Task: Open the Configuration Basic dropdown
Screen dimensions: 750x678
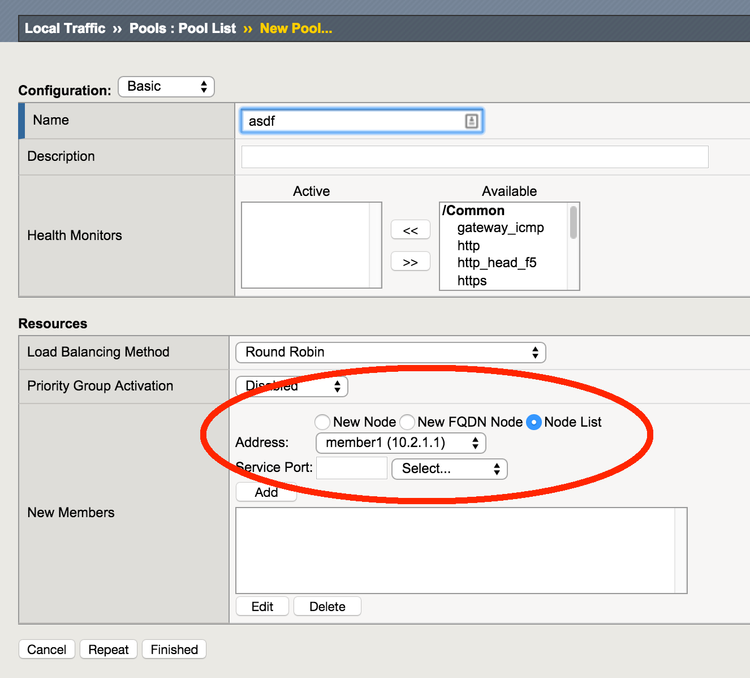Action: 166,87
